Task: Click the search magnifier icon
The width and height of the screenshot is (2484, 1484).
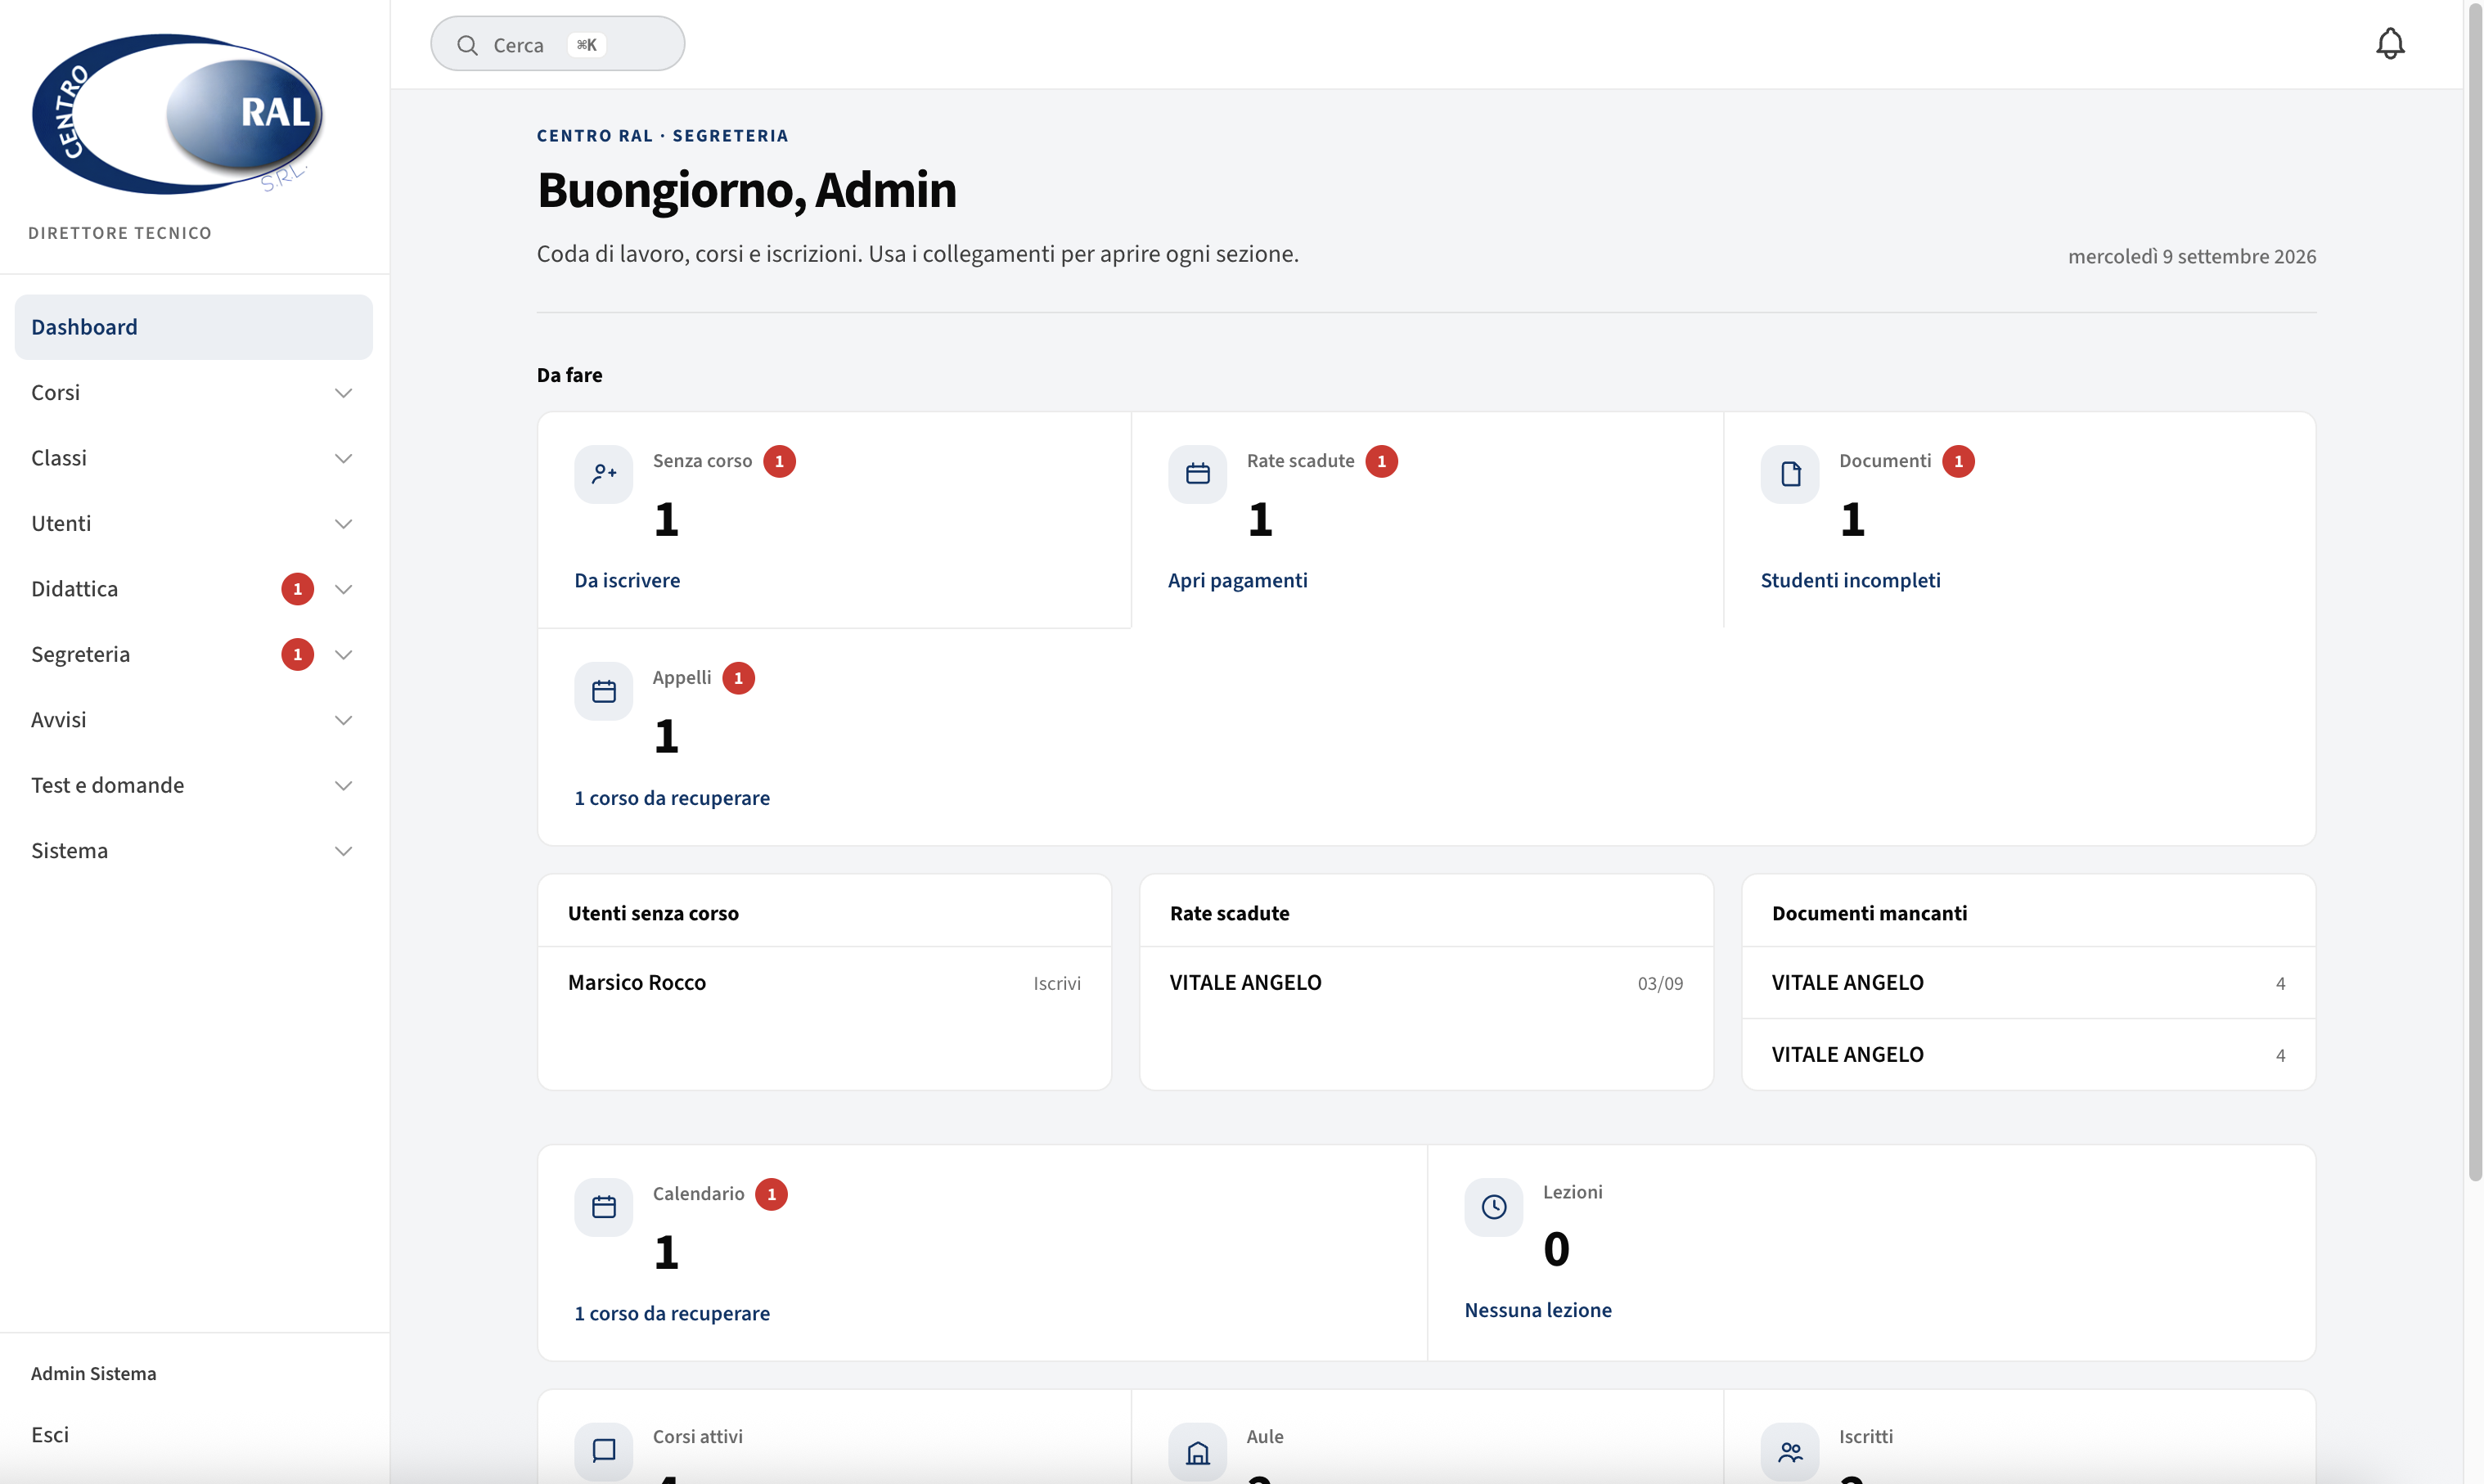Action: 467,45
